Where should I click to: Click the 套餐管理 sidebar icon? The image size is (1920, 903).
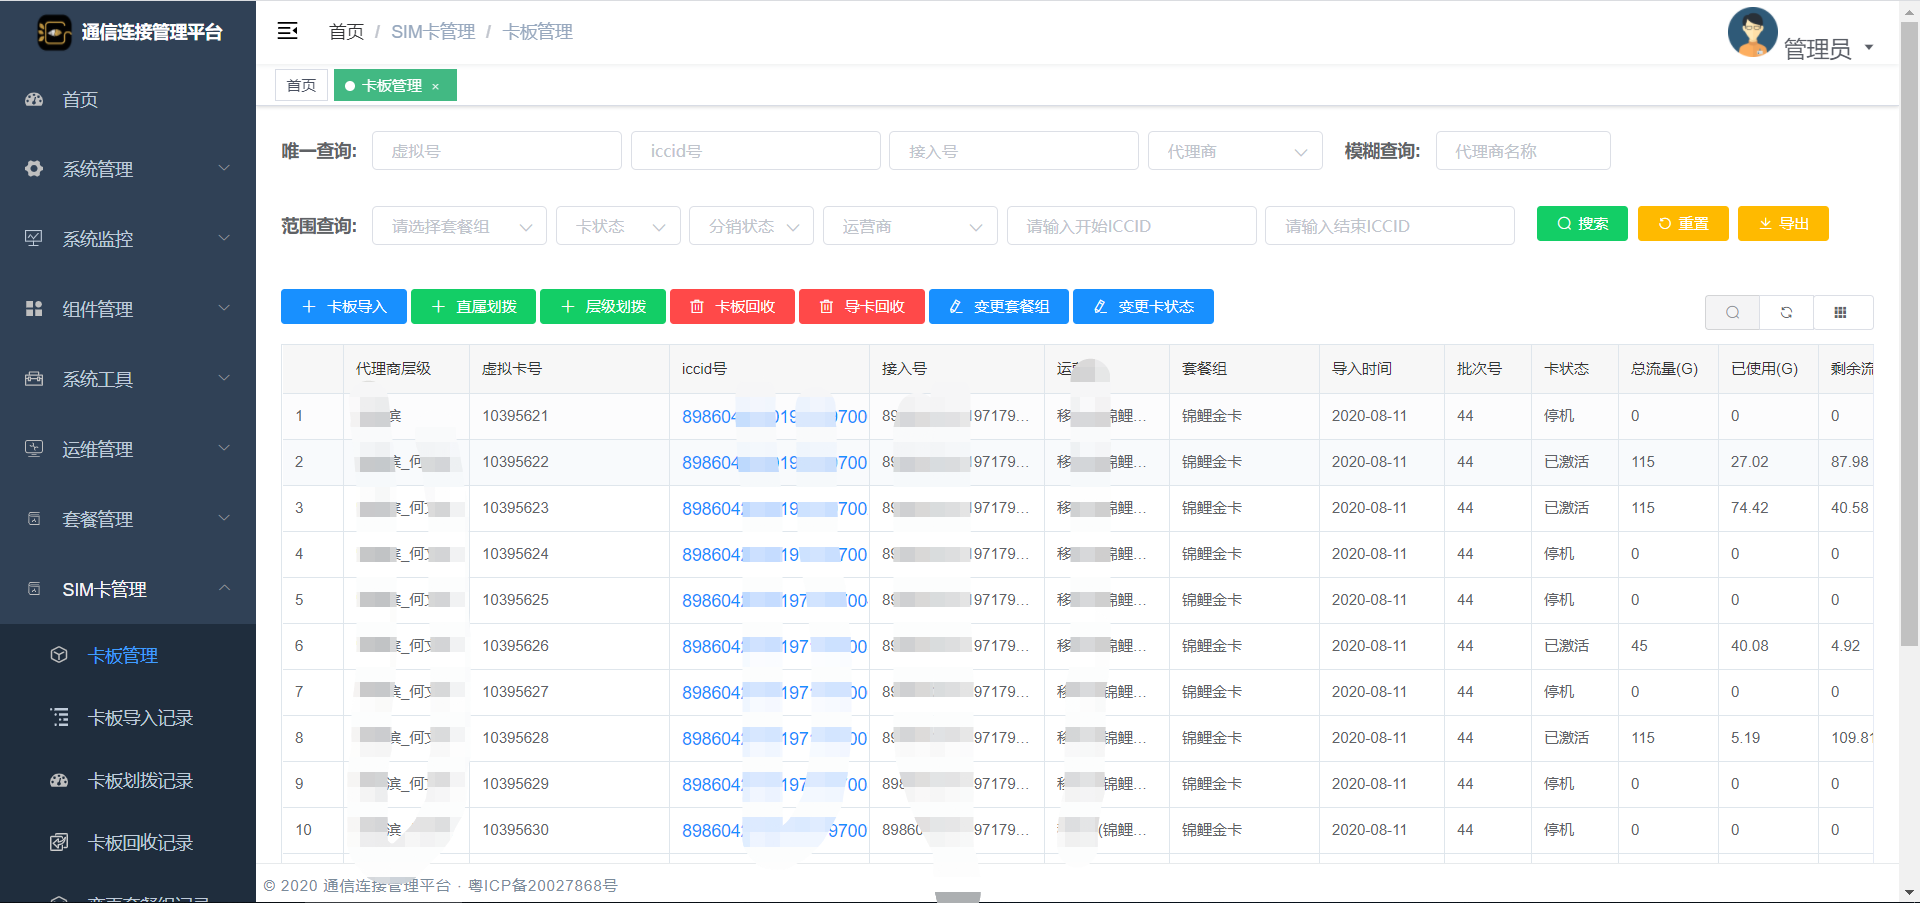pyautogui.click(x=34, y=519)
